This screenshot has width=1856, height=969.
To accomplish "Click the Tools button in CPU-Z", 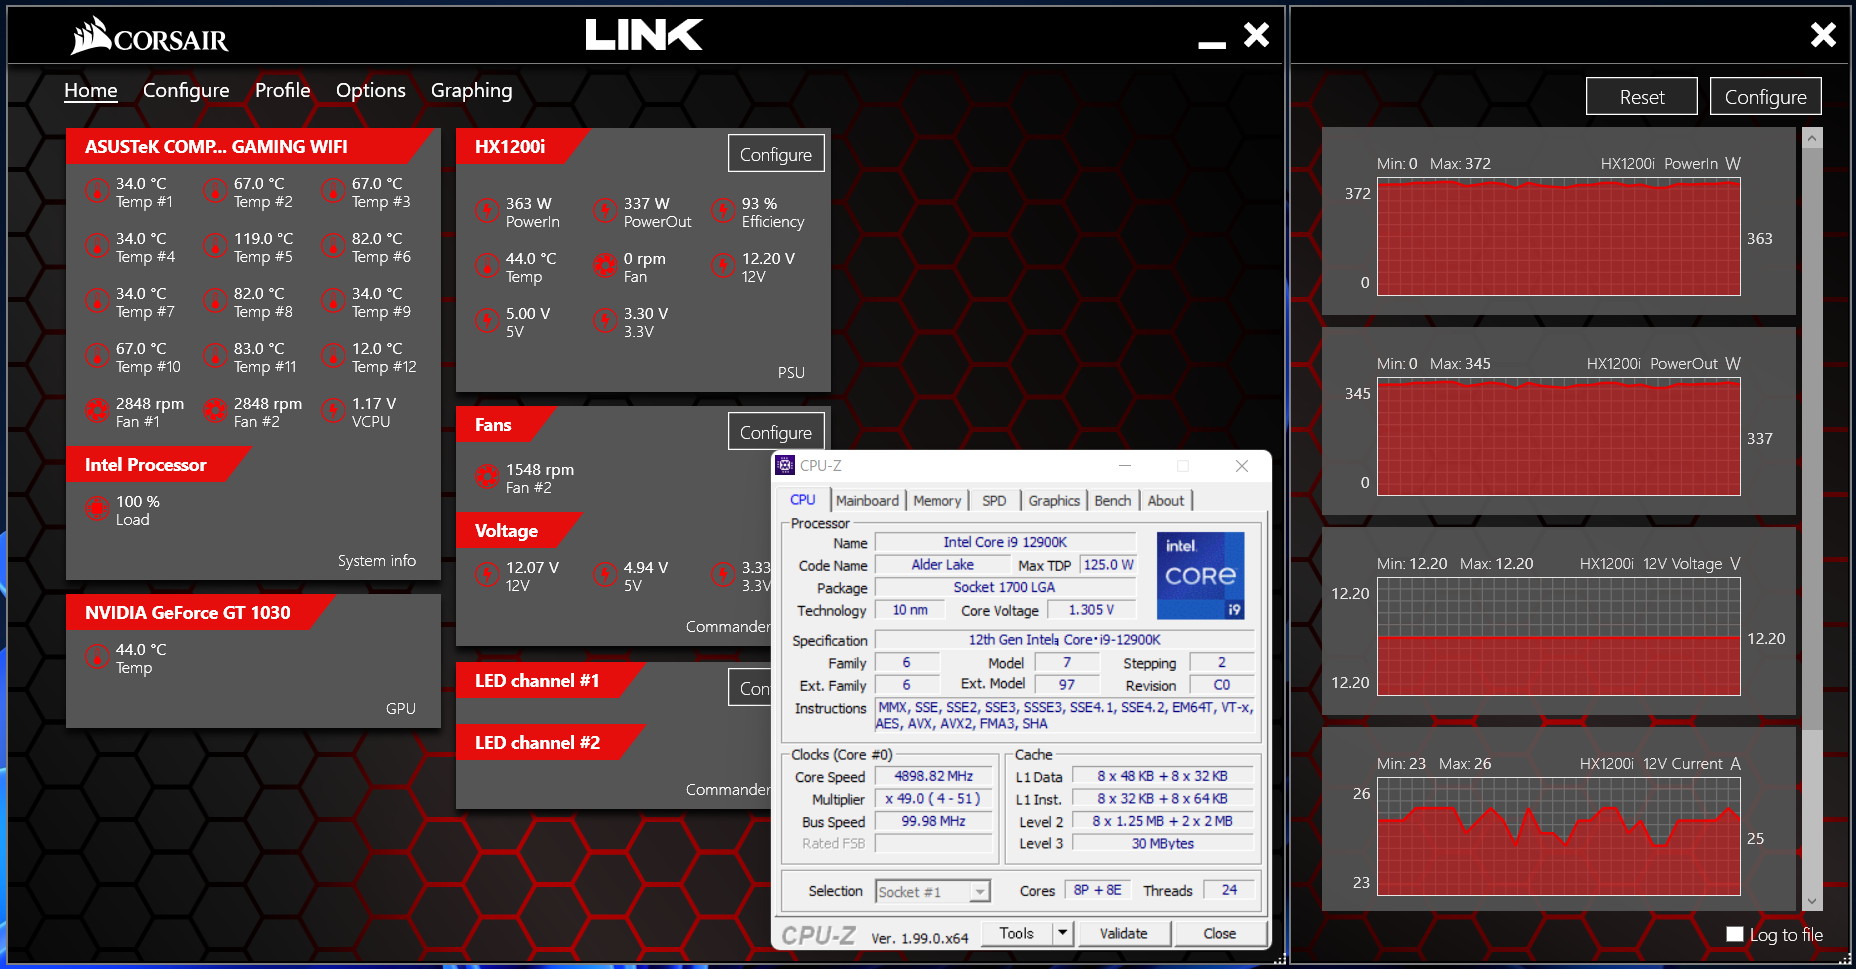I will 1017,933.
